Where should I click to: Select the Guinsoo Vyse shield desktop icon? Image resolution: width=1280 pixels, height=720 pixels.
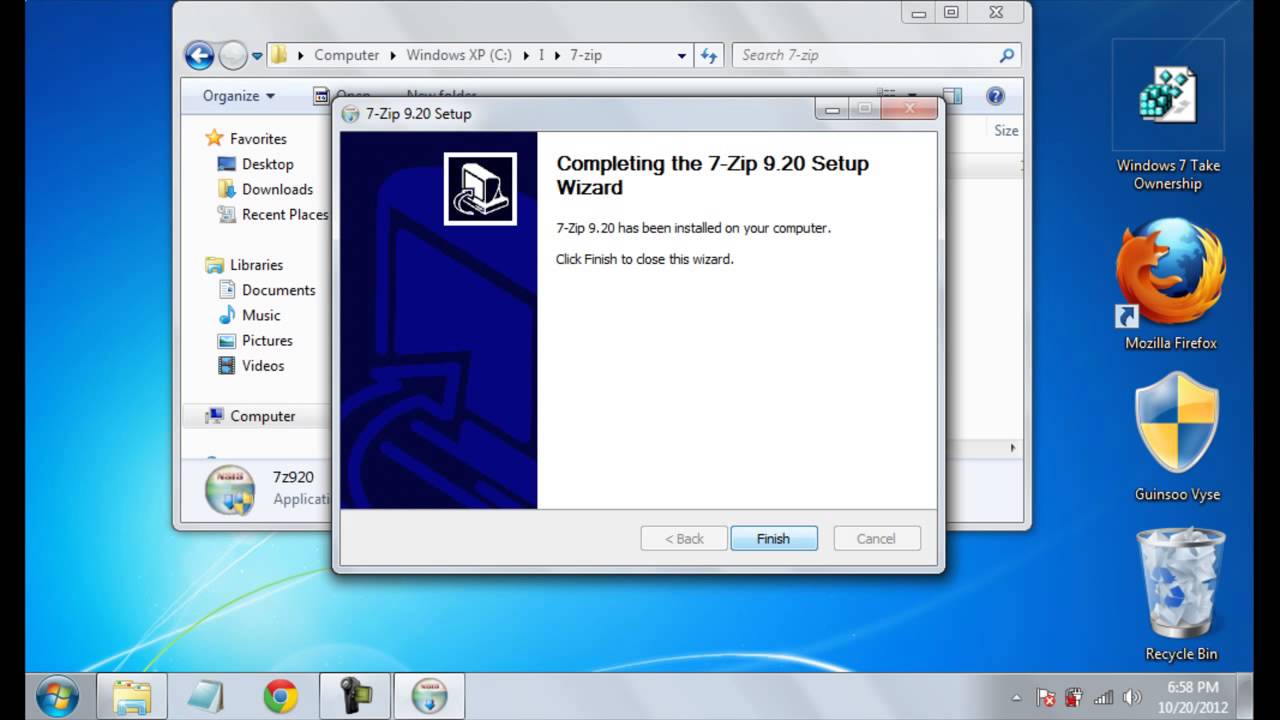click(x=1177, y=437)
